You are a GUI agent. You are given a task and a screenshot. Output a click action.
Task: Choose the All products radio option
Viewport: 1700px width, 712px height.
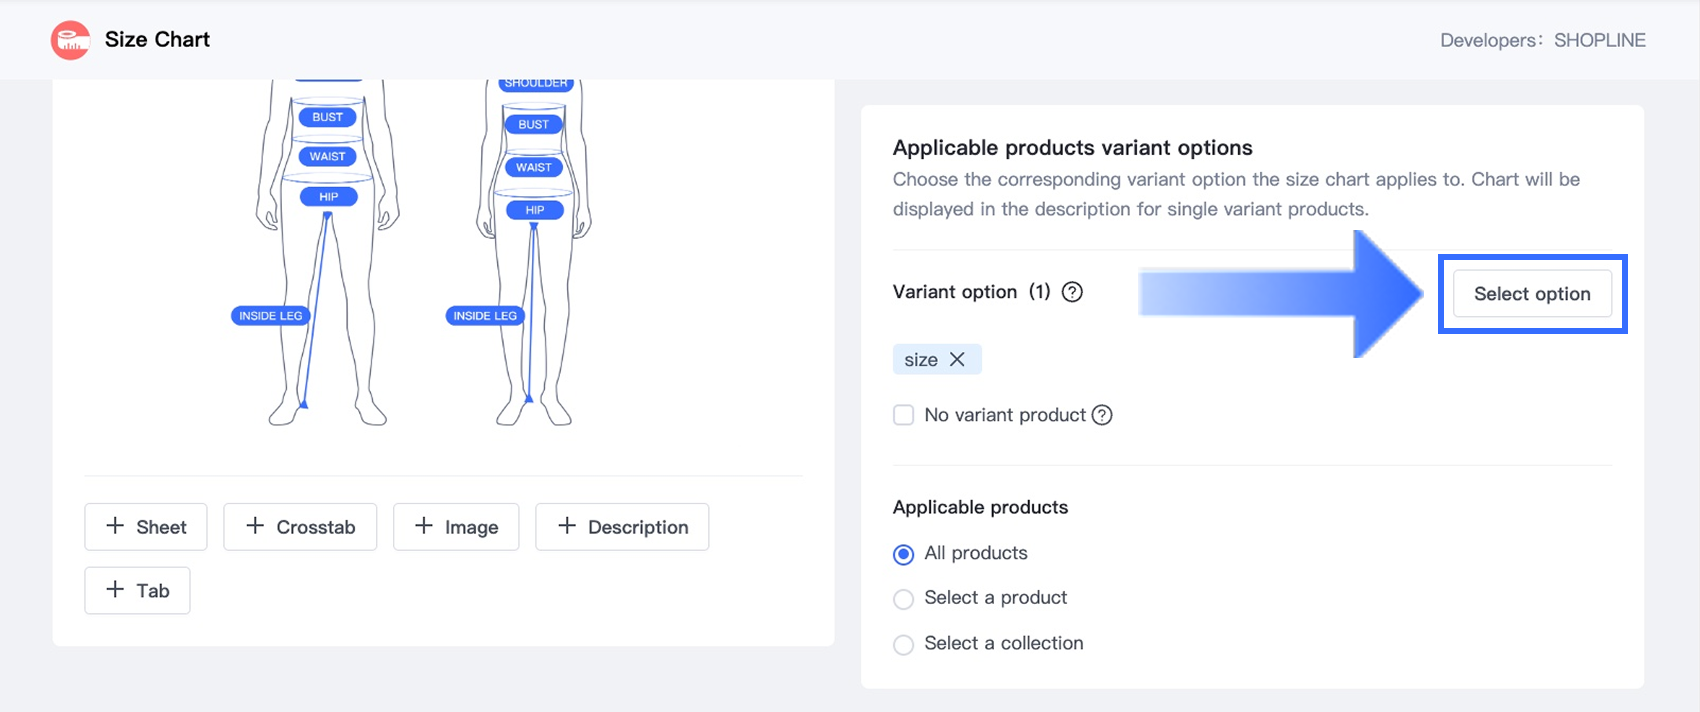tap(904, 554)
